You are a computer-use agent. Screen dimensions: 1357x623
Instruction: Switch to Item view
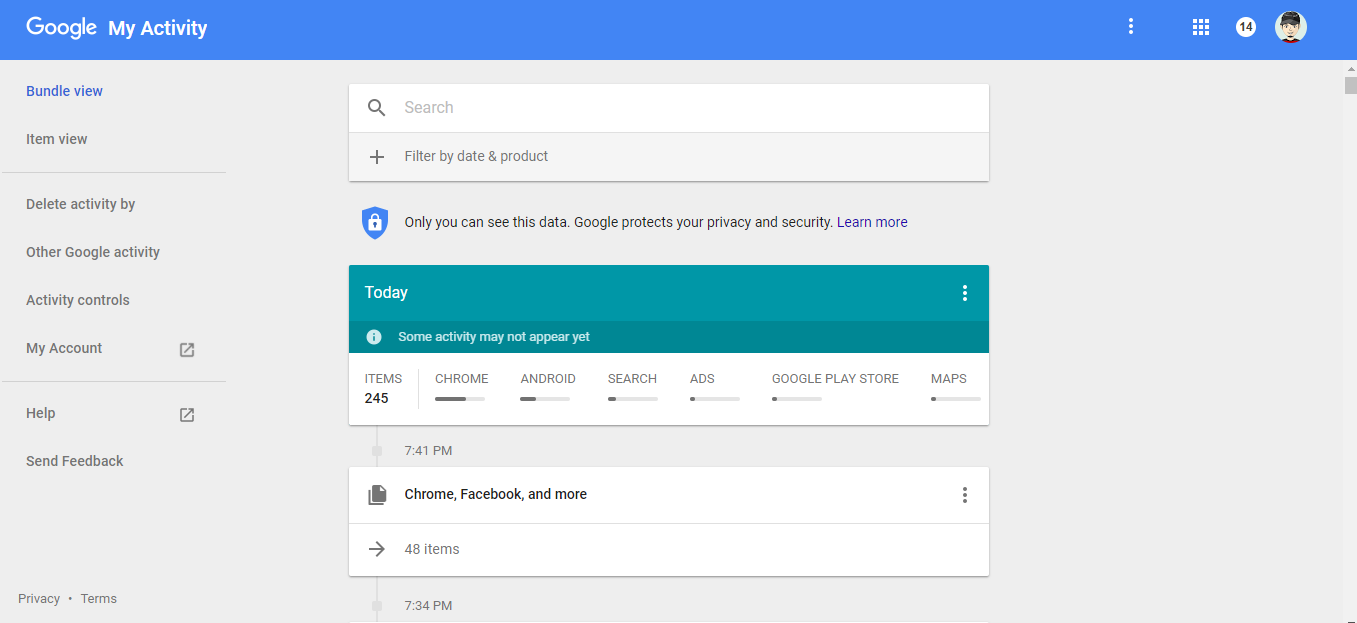(x=57, y=139)
